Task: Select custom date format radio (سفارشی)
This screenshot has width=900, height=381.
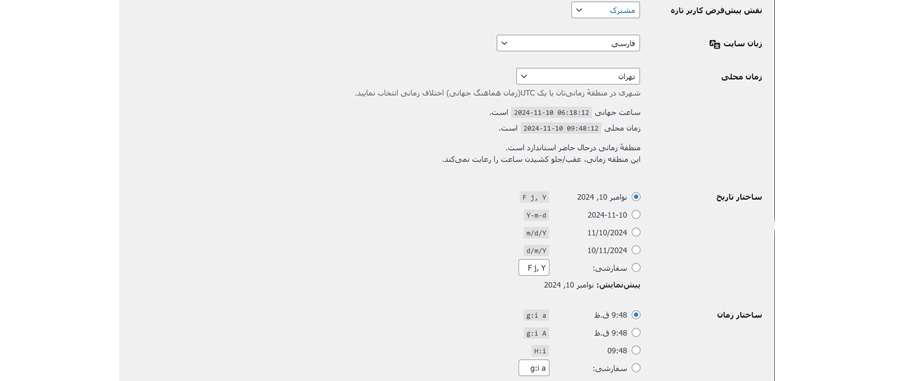Action: pyautogui.click(x=636, y=268)
